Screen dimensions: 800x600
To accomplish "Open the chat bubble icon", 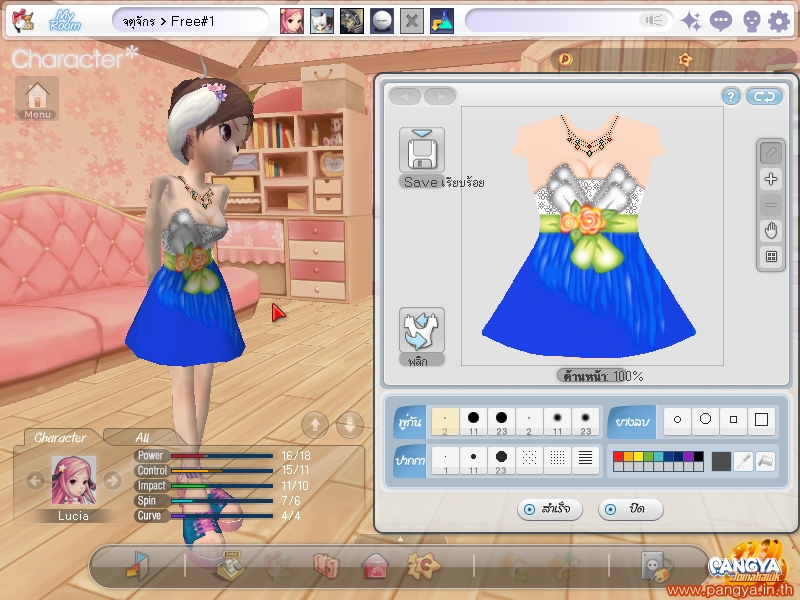I will [720, 21].
